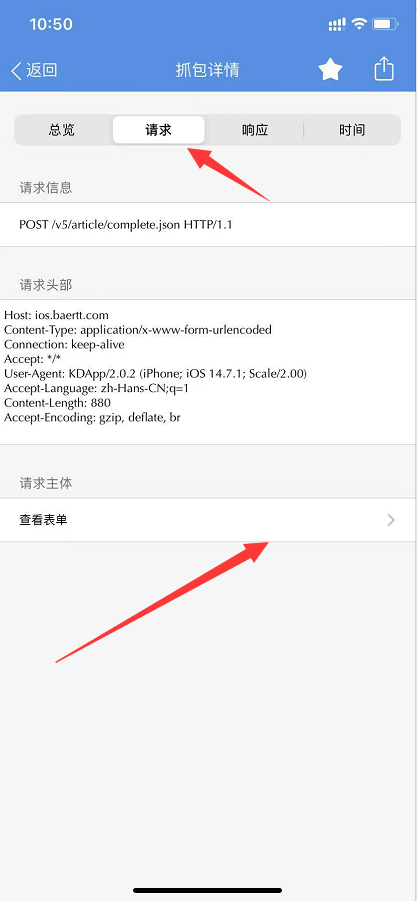Favorite this capture with the star icon
The width and height of the screenshot is (417, 901).
click(x=330, y=70)
